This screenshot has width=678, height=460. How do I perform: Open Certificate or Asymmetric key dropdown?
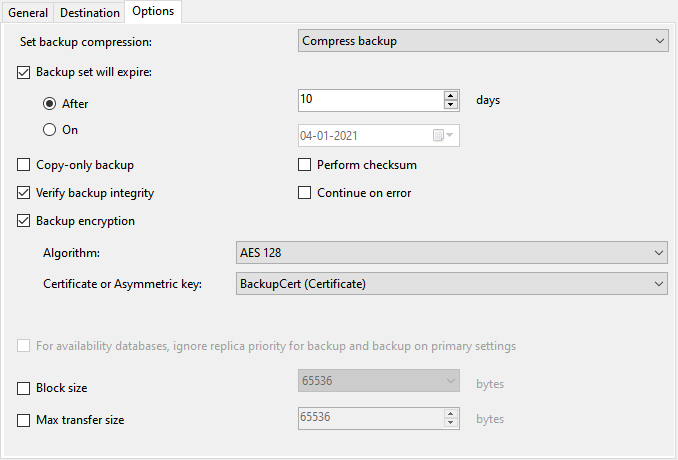point(451,284)
